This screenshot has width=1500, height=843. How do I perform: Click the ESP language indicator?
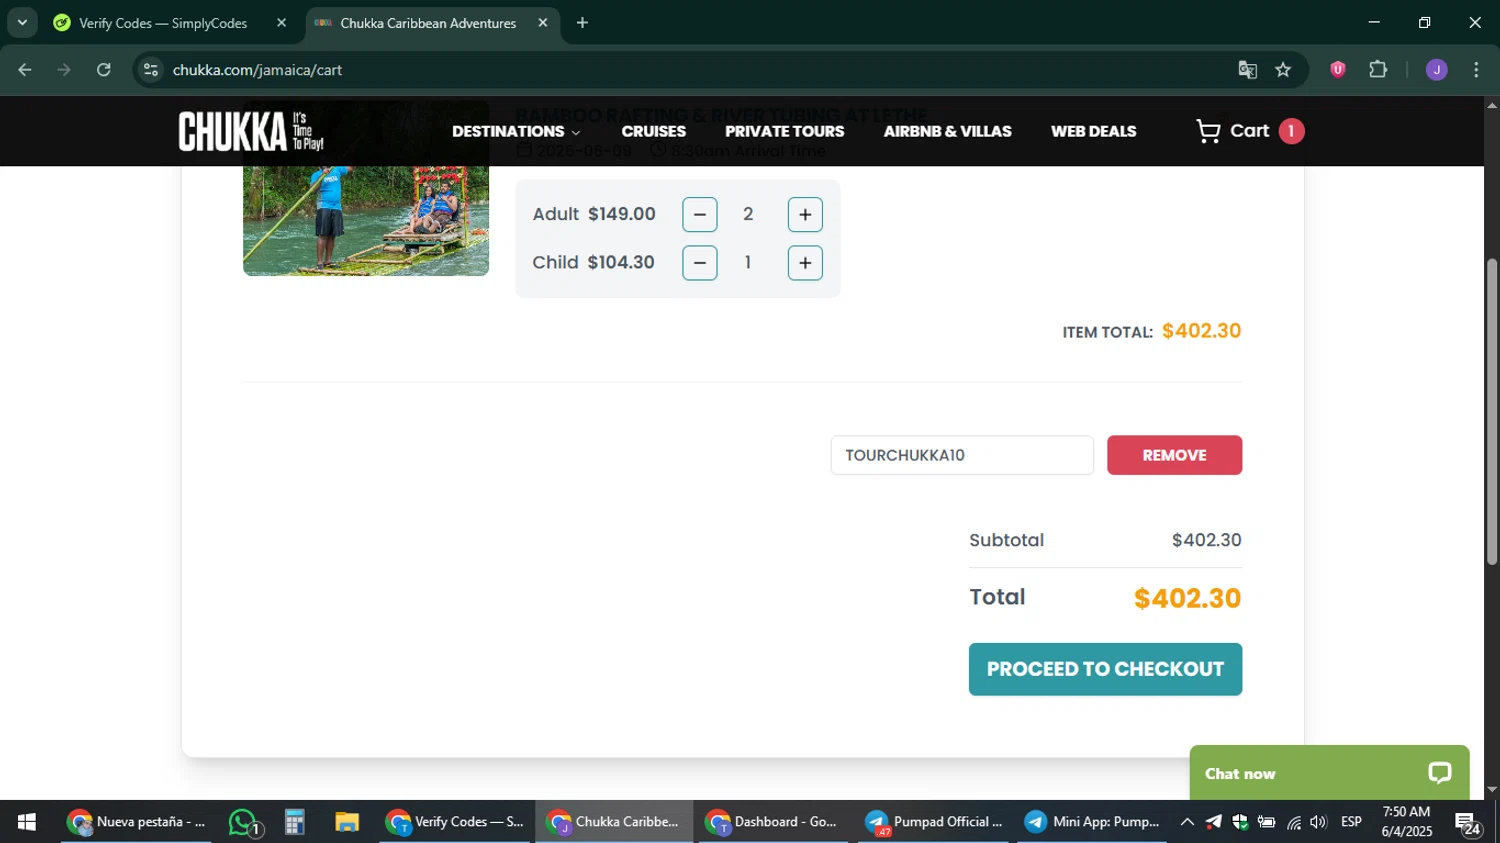[x=1351, y=822]
